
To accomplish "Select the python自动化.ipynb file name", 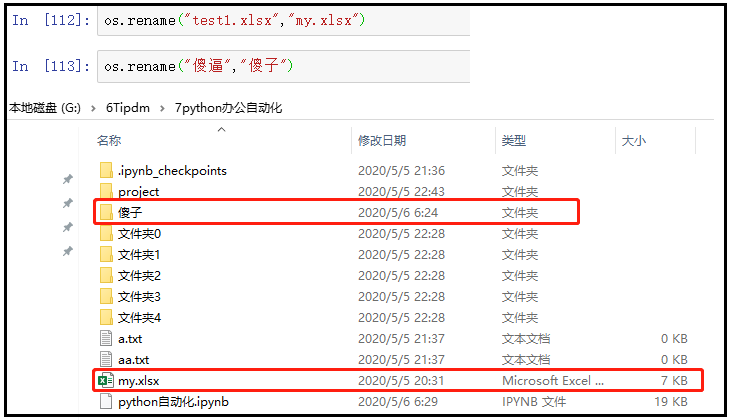I will click(x=173, y=401).
